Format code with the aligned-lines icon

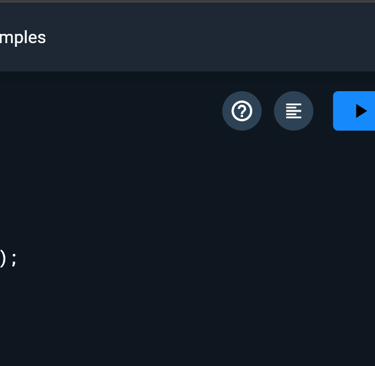tap(293, 111)
